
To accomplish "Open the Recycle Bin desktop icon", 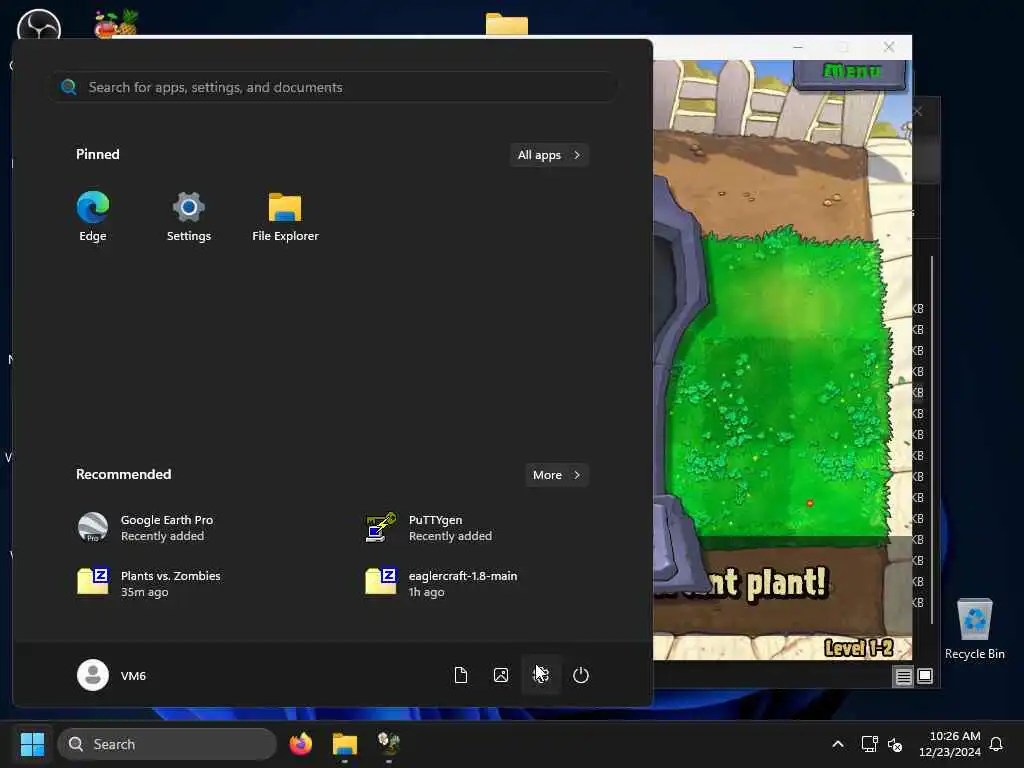I will [x=975, y=630].
